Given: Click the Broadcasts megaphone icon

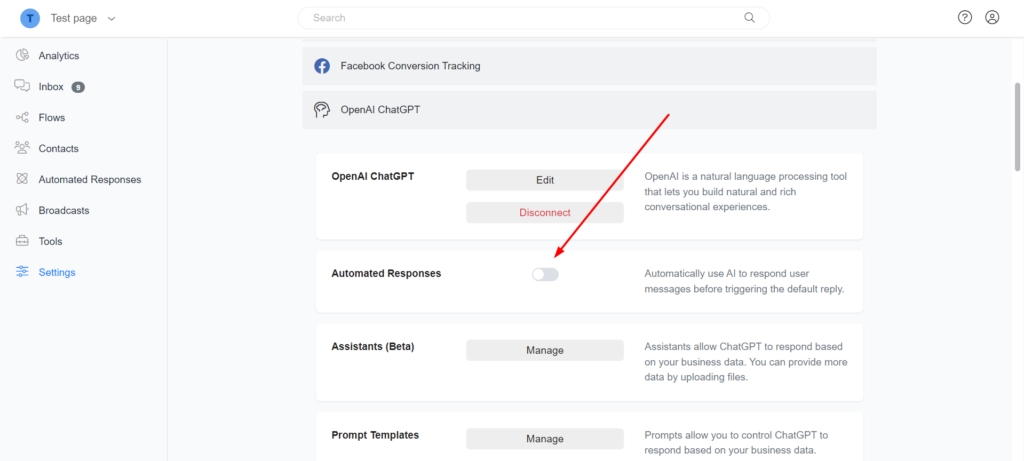Looking at the screenshot, I should pyautogui.click(x=22, y=210).
